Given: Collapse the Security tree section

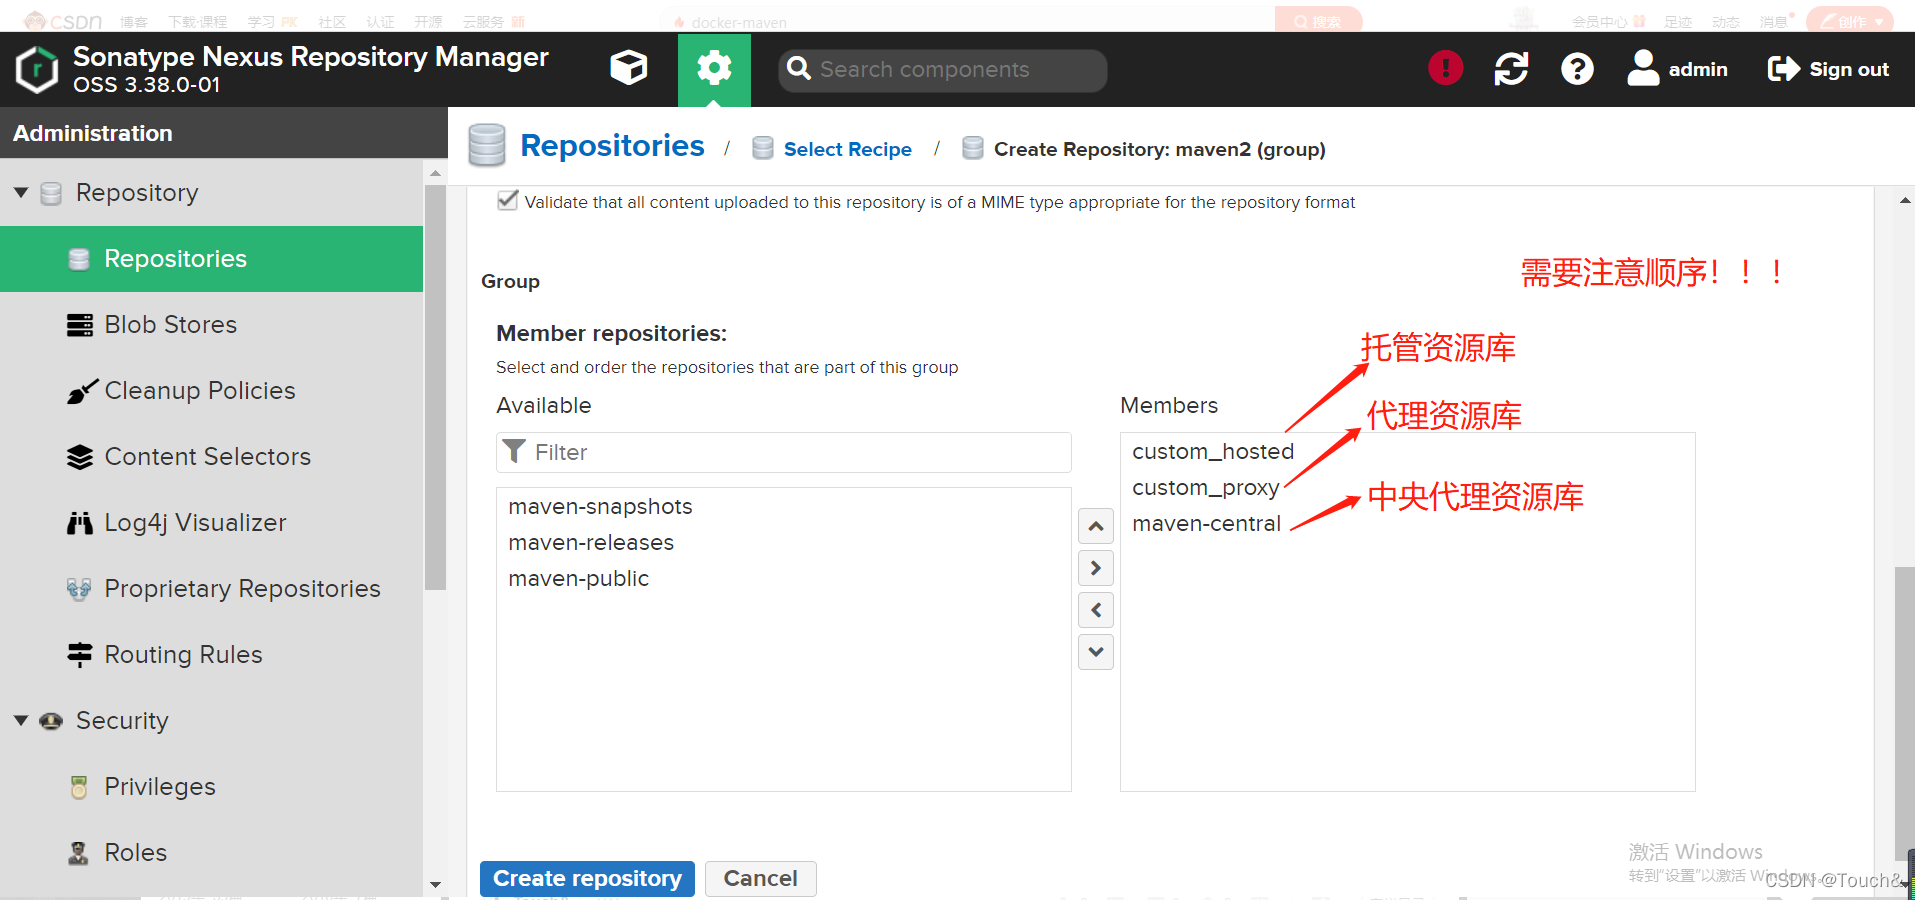Looking at the screenshot, I should [21, 720].
